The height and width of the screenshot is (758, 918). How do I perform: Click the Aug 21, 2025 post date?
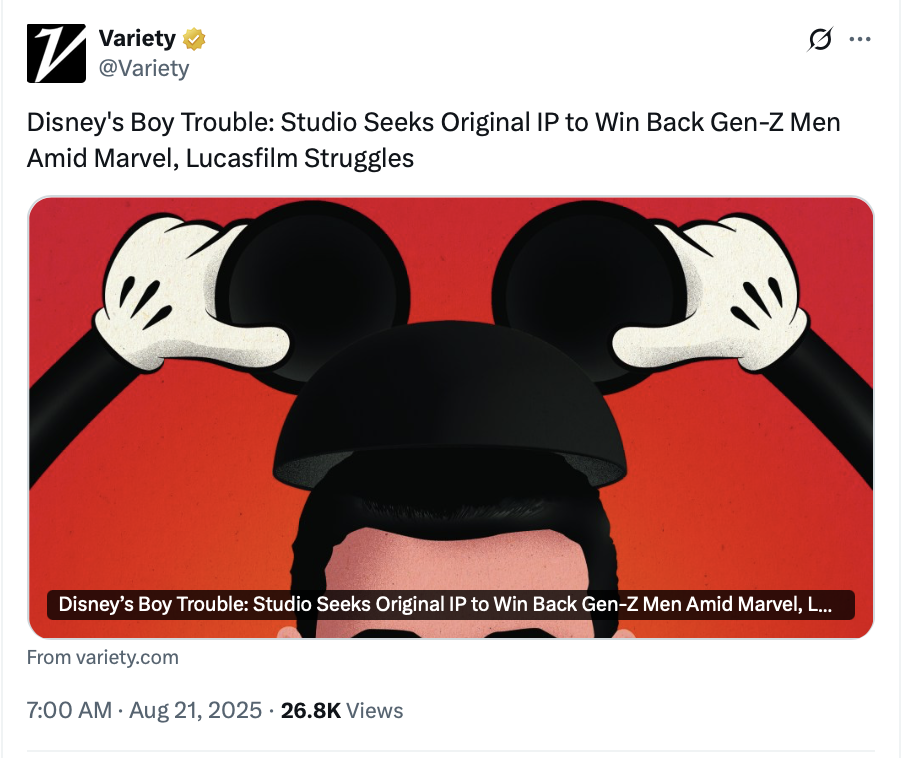point(194,711)
